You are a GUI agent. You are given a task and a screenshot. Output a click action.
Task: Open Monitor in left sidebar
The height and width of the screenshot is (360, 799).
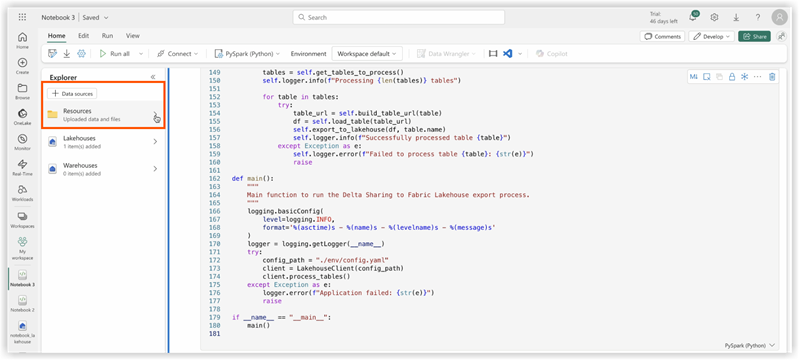22,142
